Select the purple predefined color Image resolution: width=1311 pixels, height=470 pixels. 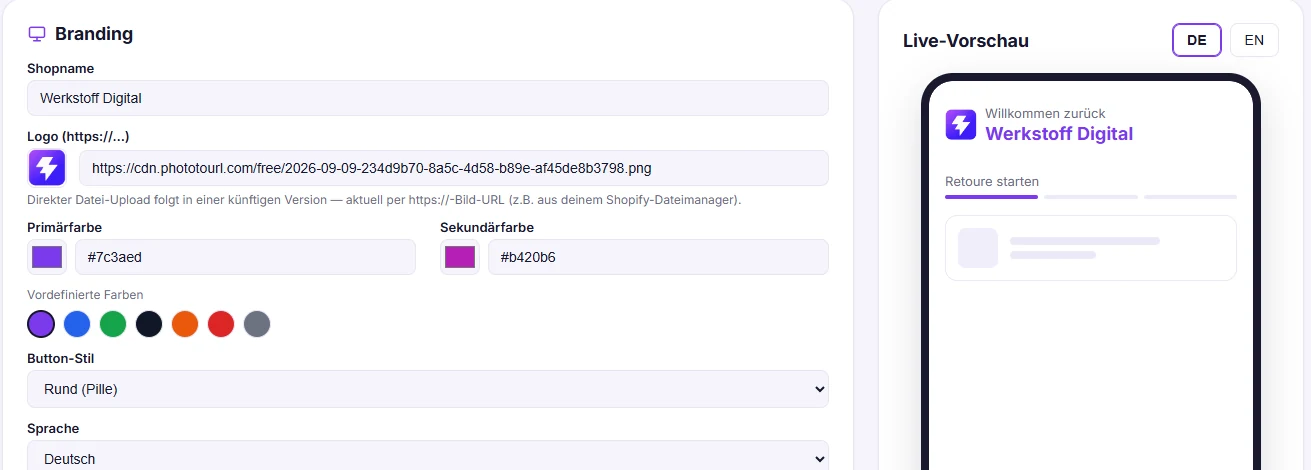pos(41,324)
